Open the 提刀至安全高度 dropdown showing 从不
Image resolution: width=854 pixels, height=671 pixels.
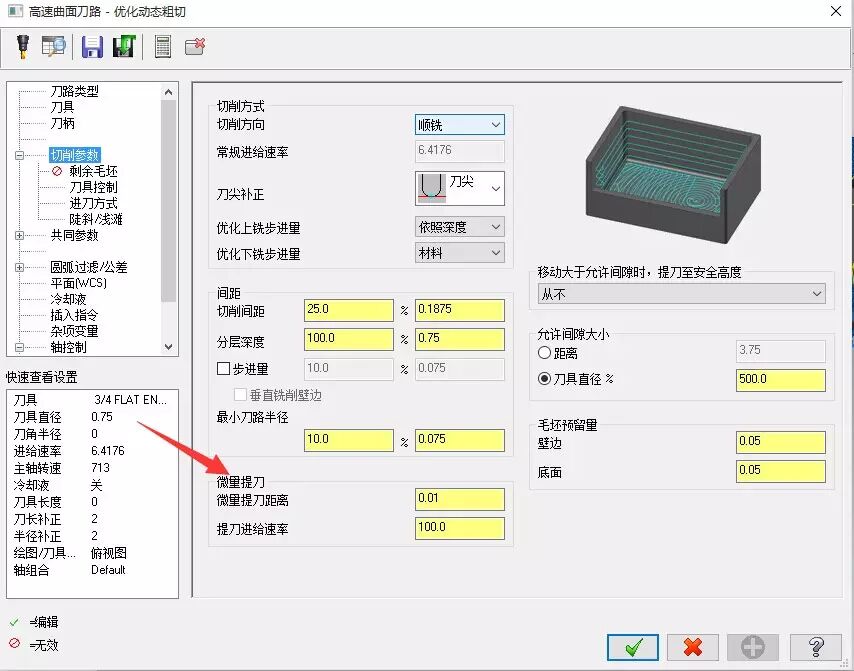coord(681,294)
